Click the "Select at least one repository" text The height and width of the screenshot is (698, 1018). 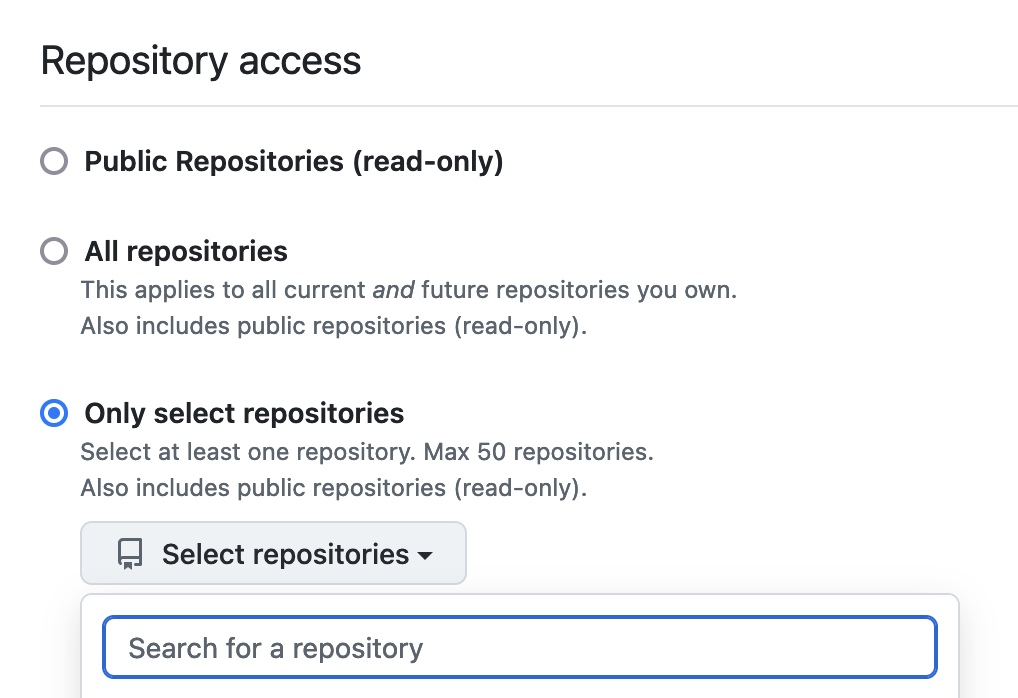tap(247, 451)
